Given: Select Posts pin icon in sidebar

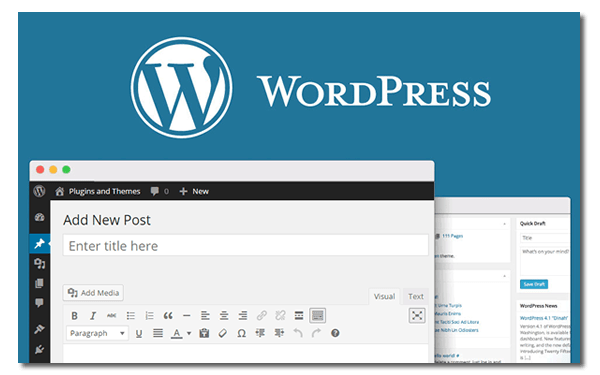Looking at the screenshot, I should coord(39,243).
